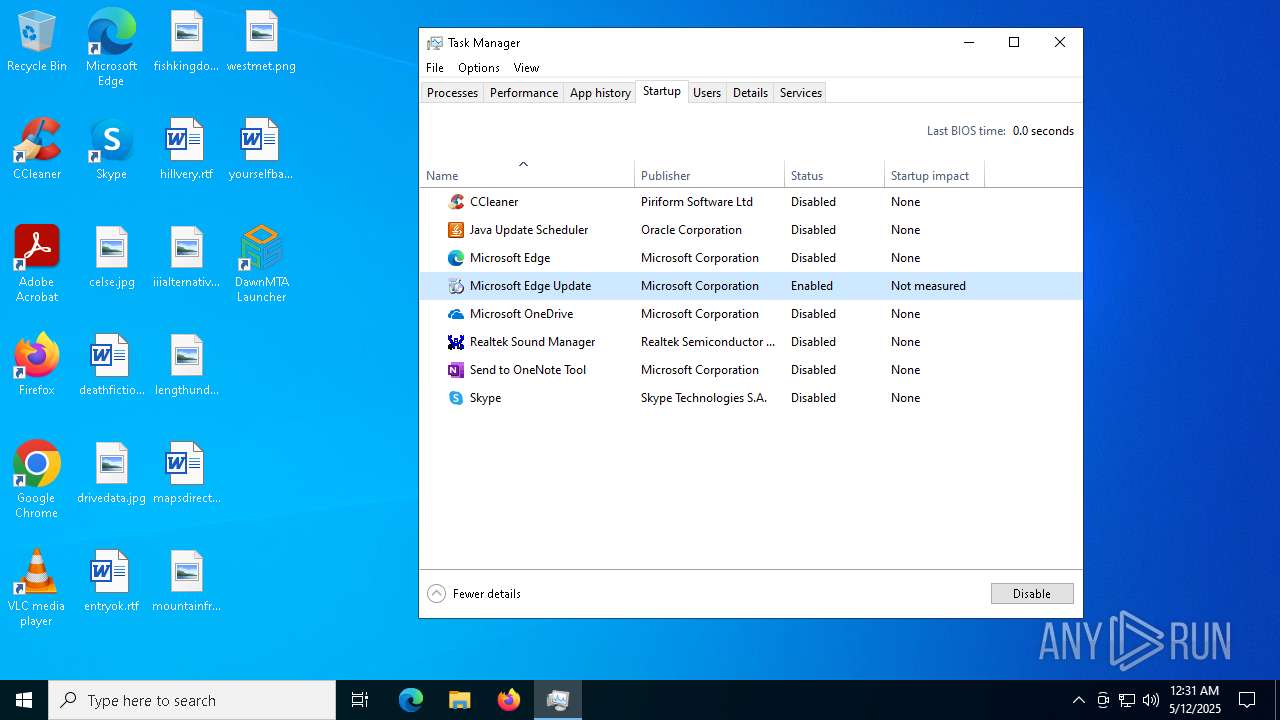This screenshot has height=720, width=1280.
Task: Select the CCleaner desktop shortcut
Action: click(37, 149)
